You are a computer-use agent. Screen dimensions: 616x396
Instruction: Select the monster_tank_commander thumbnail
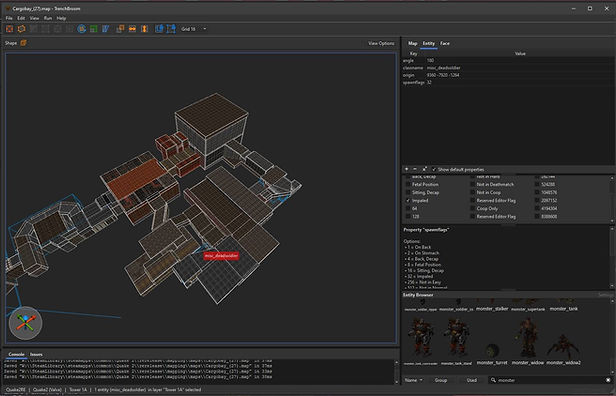click(x=420, y=342)
